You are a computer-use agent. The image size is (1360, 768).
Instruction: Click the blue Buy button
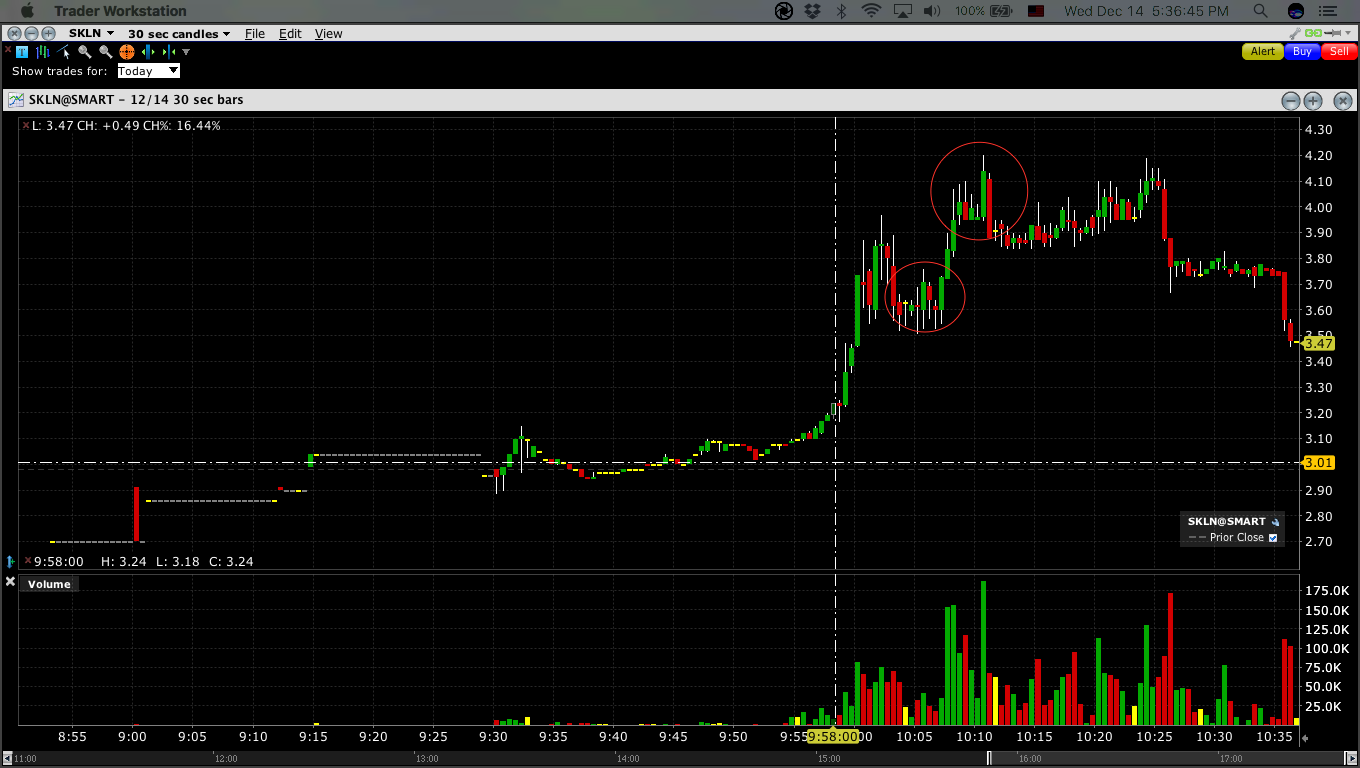click(x=1302, y=51)
